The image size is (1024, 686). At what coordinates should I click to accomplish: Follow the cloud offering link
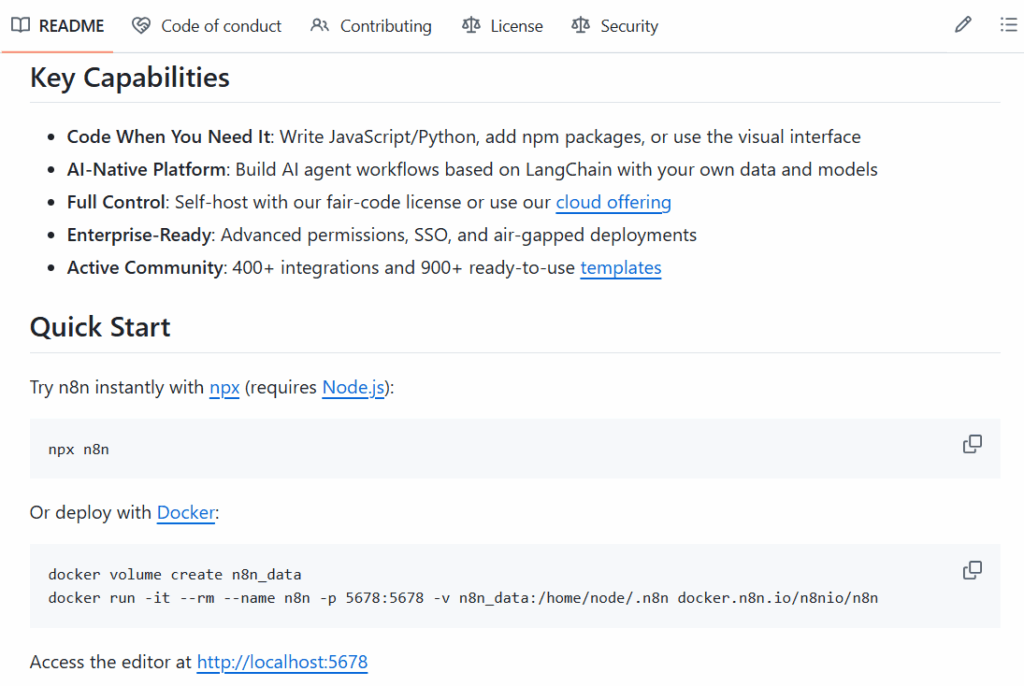coord(613,202)
